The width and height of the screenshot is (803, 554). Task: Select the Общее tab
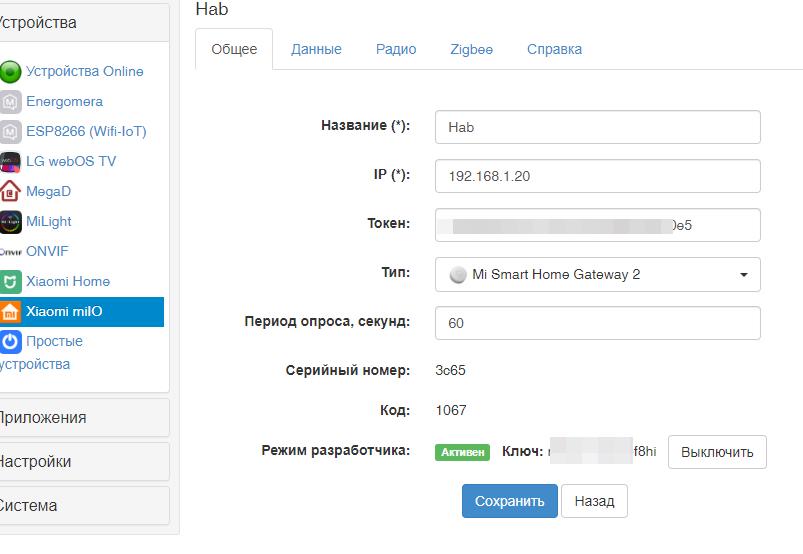tap(234, 49)
